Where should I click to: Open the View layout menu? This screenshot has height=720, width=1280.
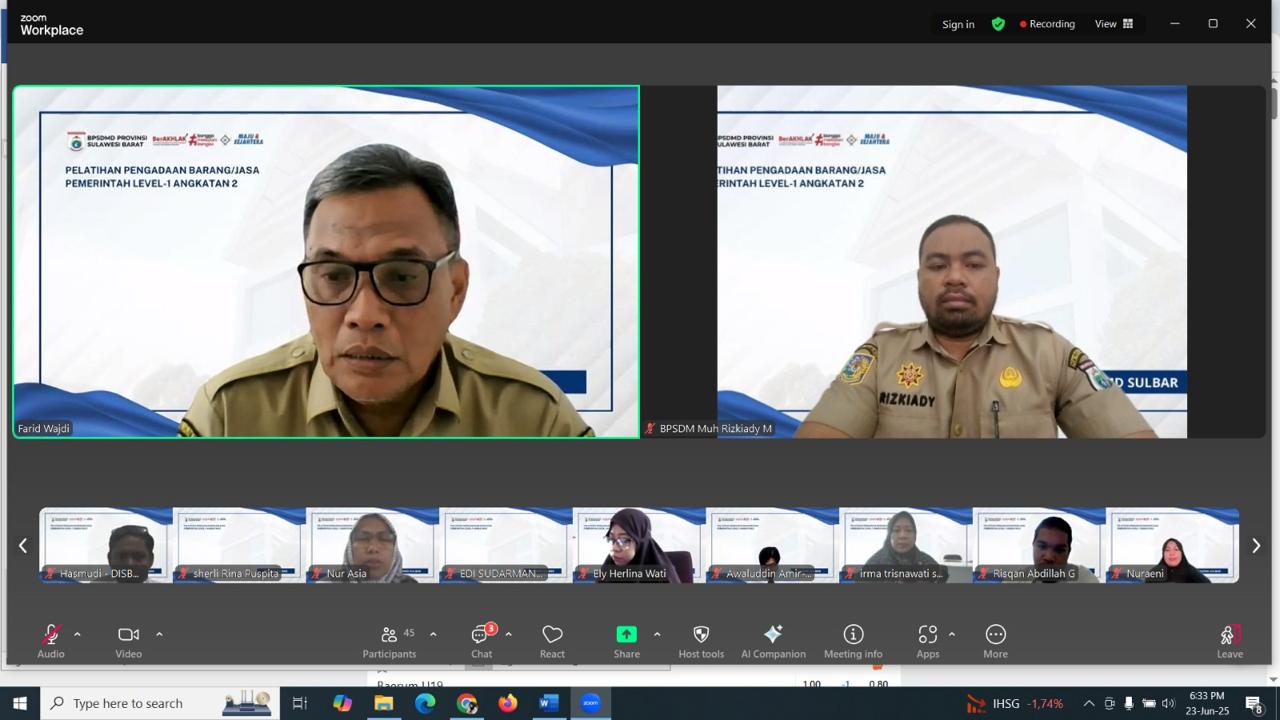coord(1113,24)
